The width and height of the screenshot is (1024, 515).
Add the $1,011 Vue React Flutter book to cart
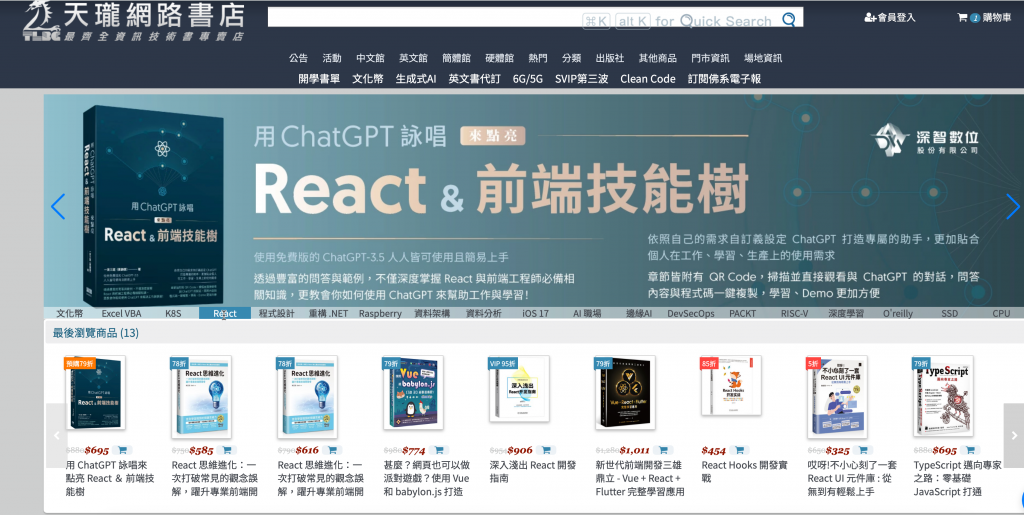coord(663,450)
